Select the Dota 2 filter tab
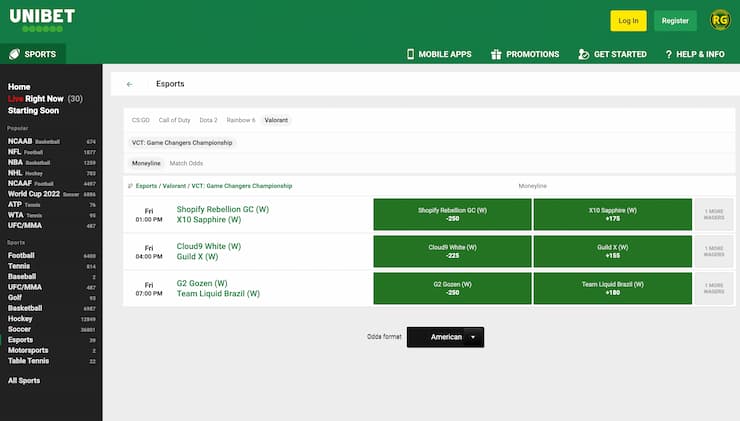Image resolution: width=740 pixels, height=421 pixels. point(208,120)
